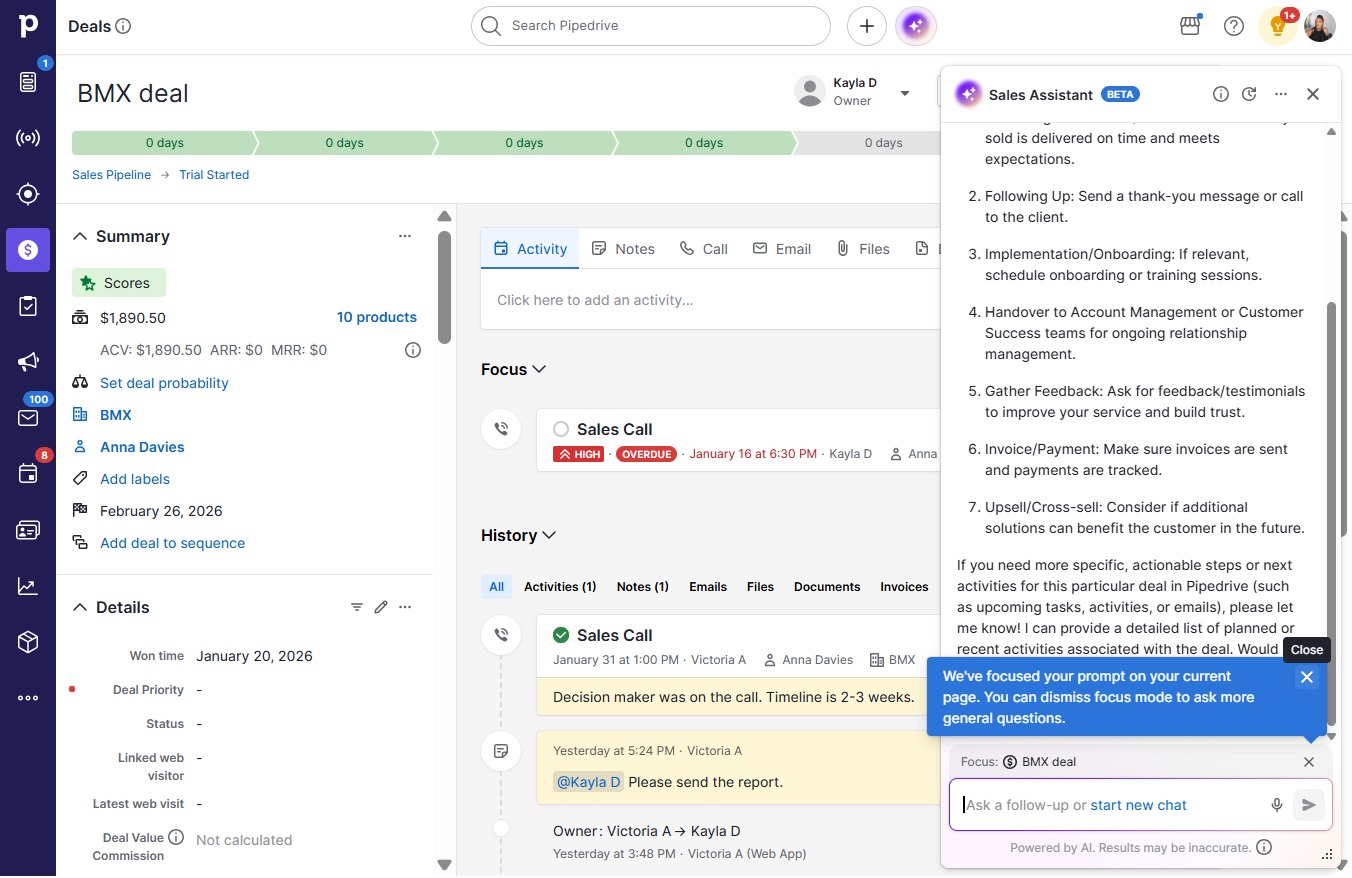Open the Details section more options
The image size is (1352, 878).
405,607
